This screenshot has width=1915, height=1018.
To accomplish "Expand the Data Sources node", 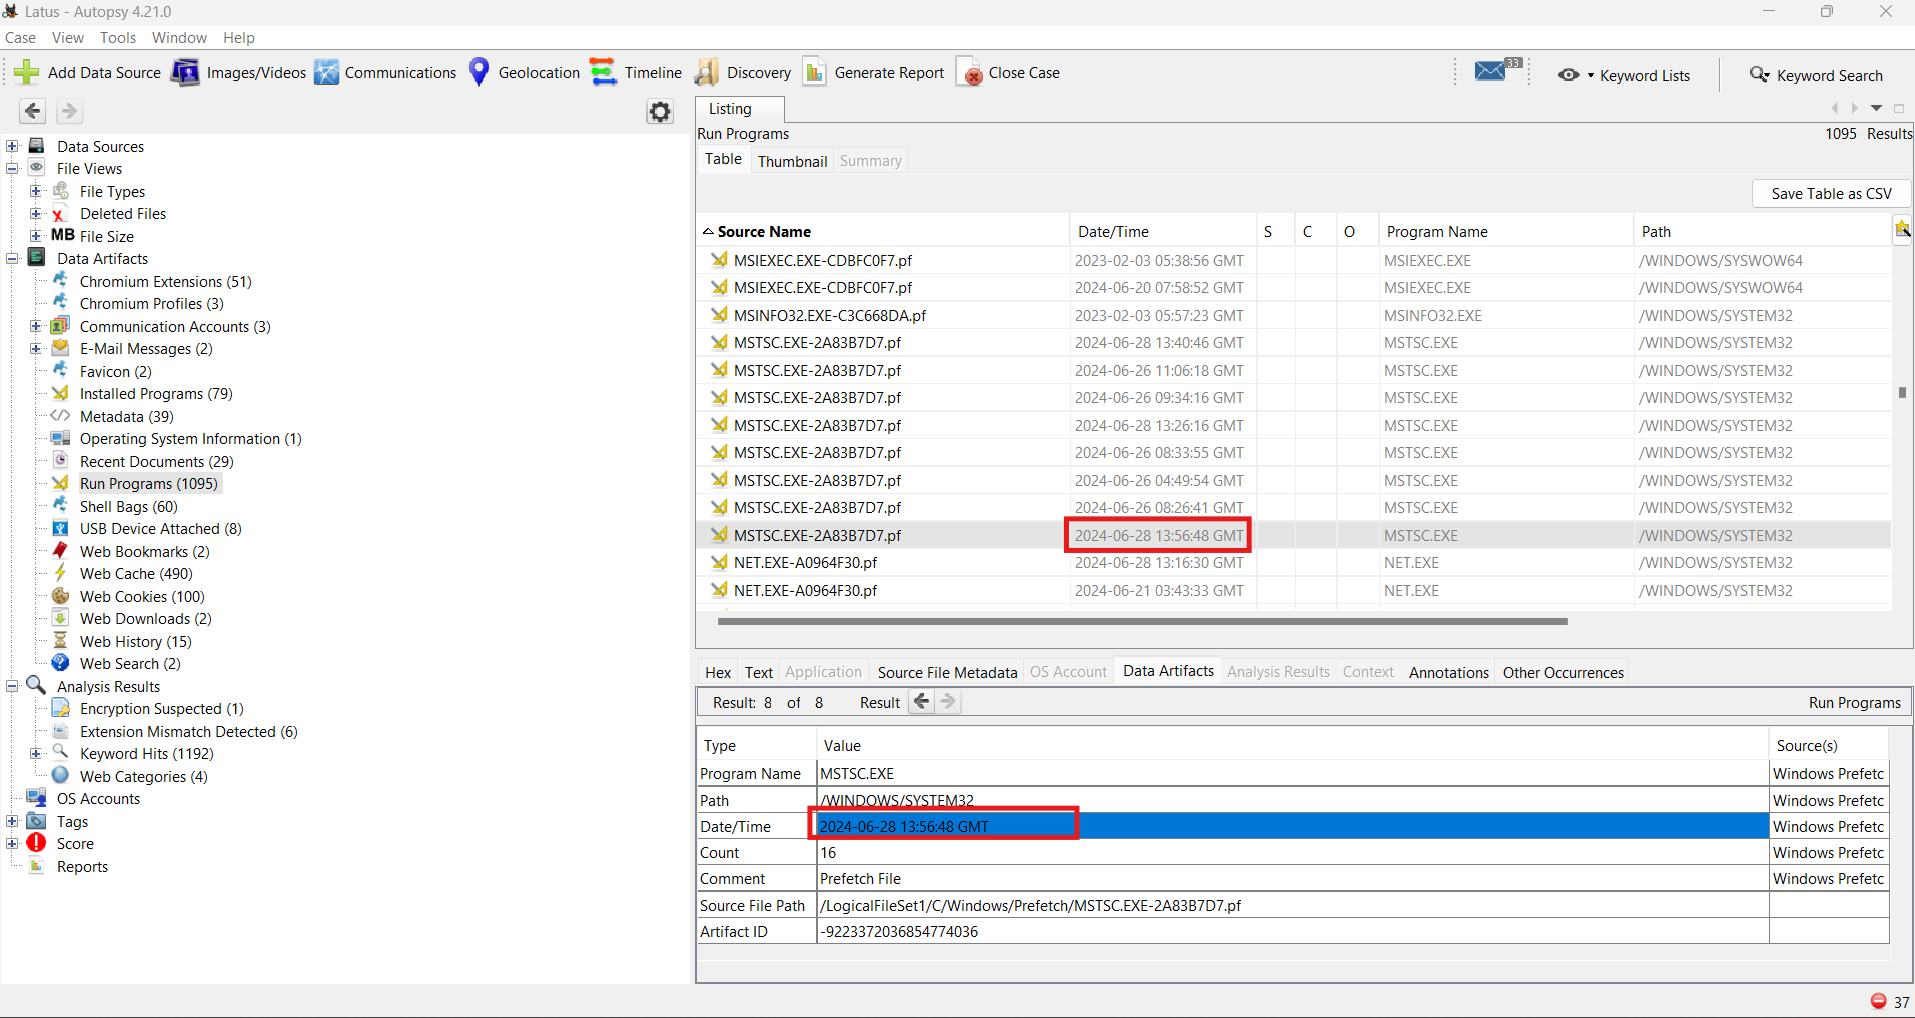I will 12,146.
